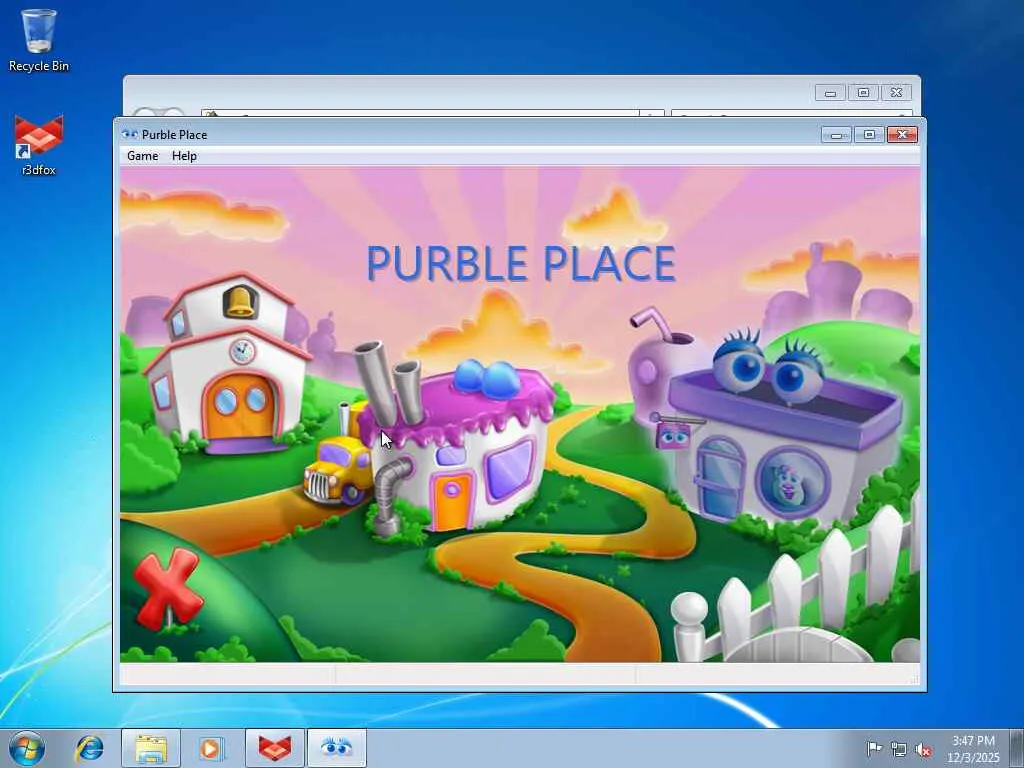This screenshot has width=1024, height=768.
Task: Maximize the Purble Place window
Action: [x=869, y=135]
